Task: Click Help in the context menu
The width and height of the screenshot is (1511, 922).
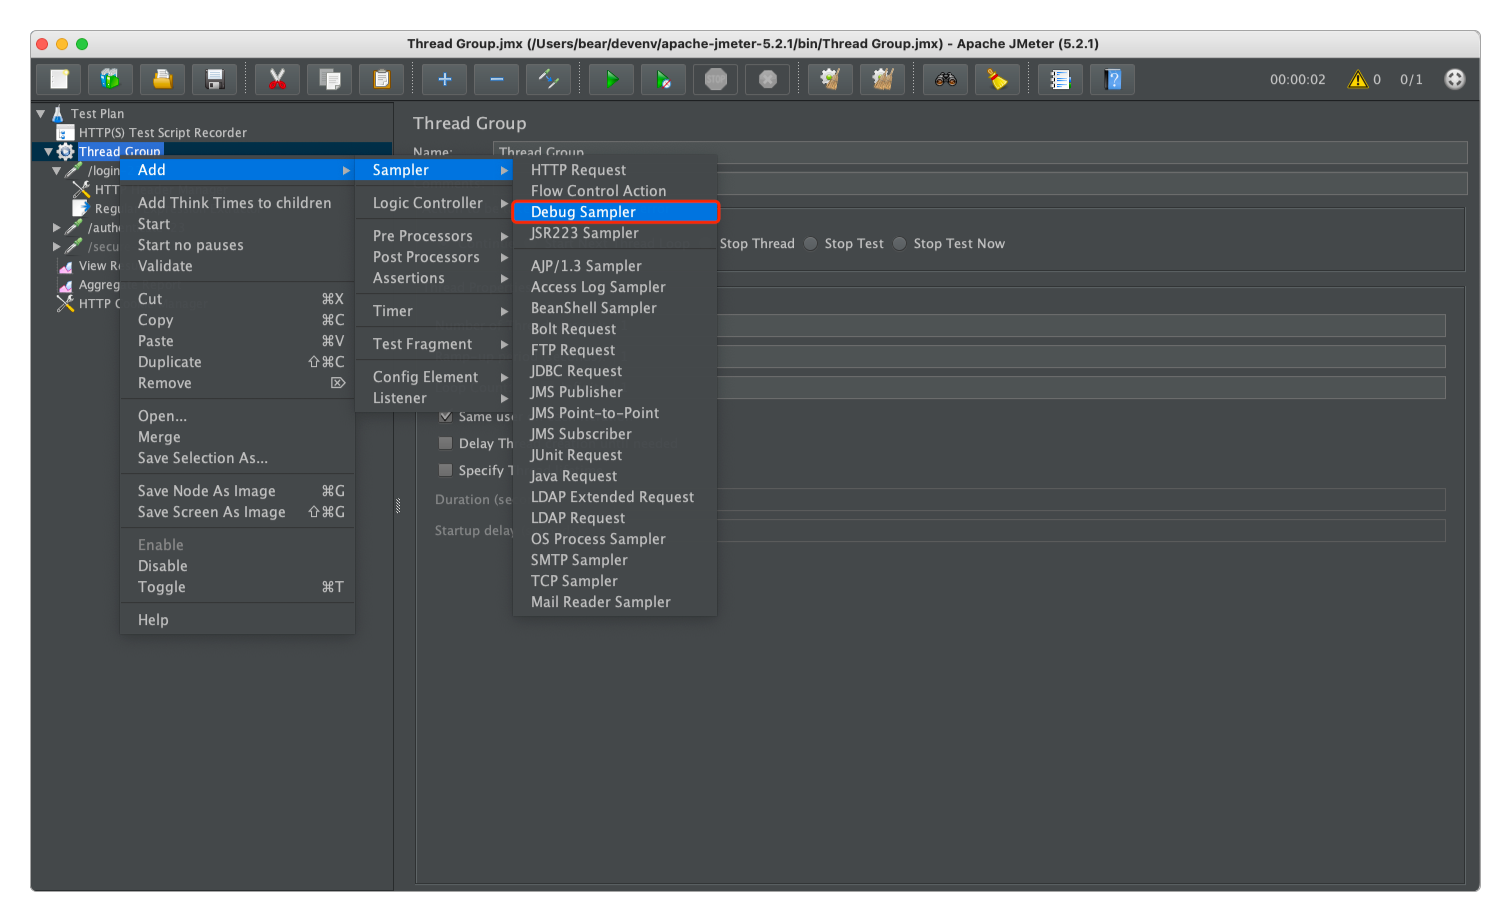Action: pos(238,620)
